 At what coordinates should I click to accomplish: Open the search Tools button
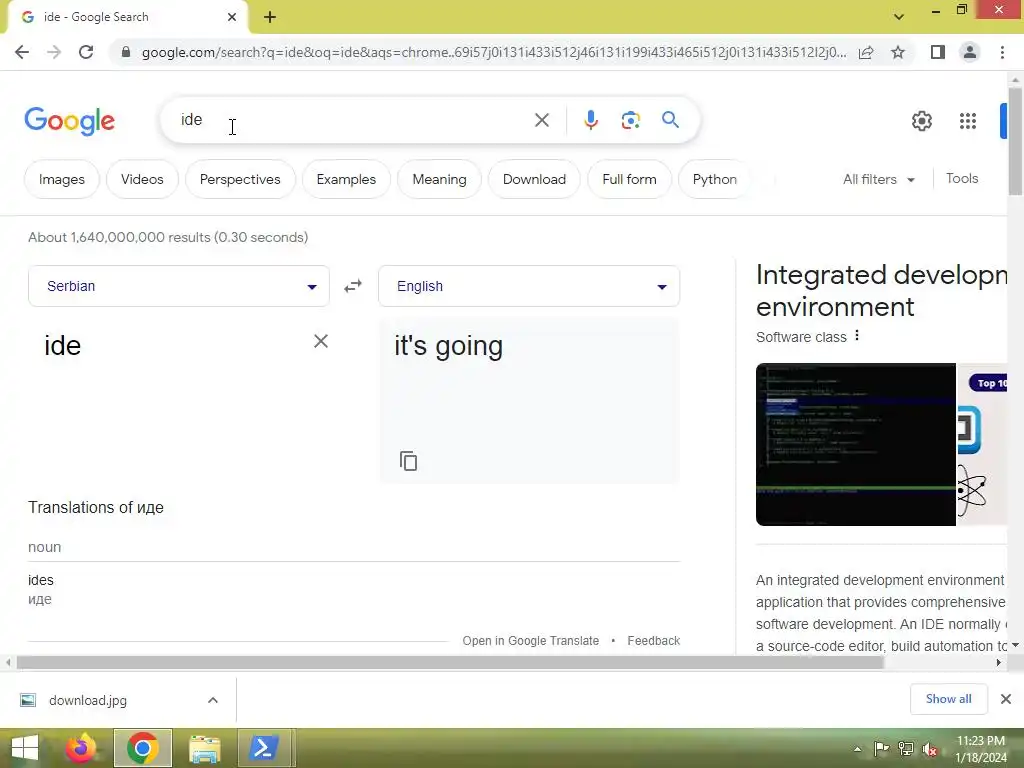(x=962, y=178)
